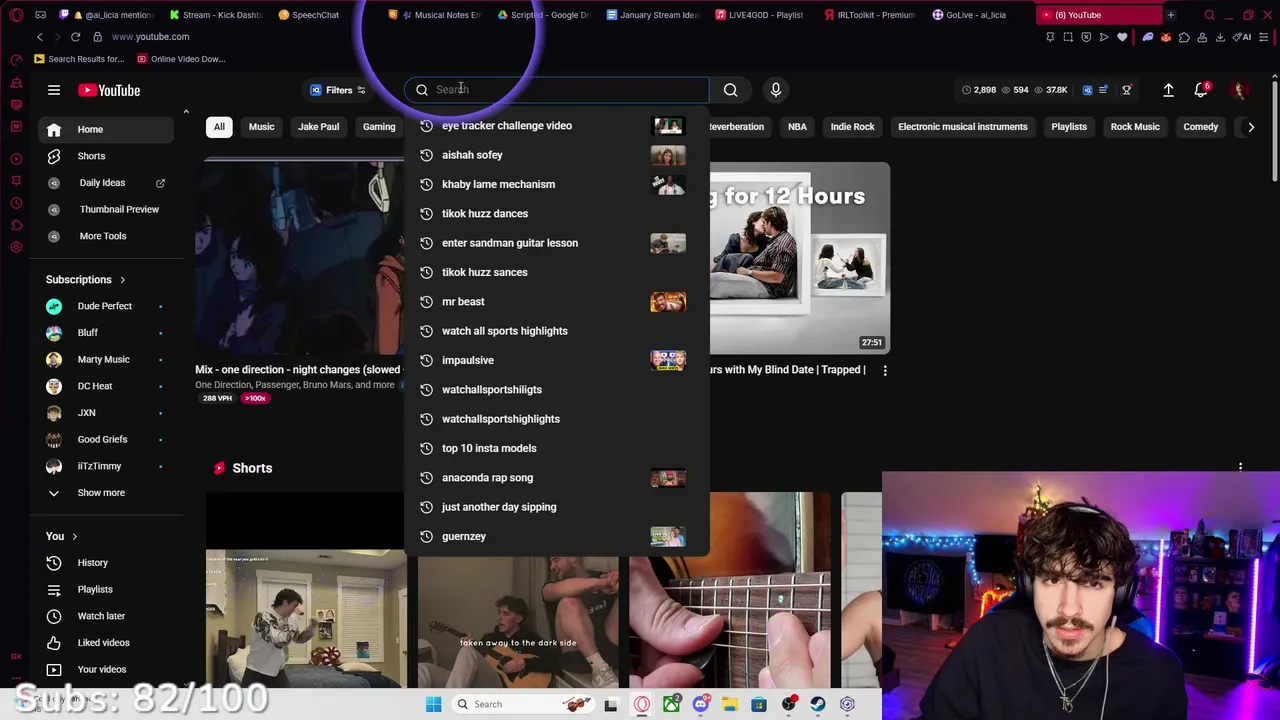Screen dimensions: 1280x720
Task: Open Shorts in the sidebar
Action: 104,156
